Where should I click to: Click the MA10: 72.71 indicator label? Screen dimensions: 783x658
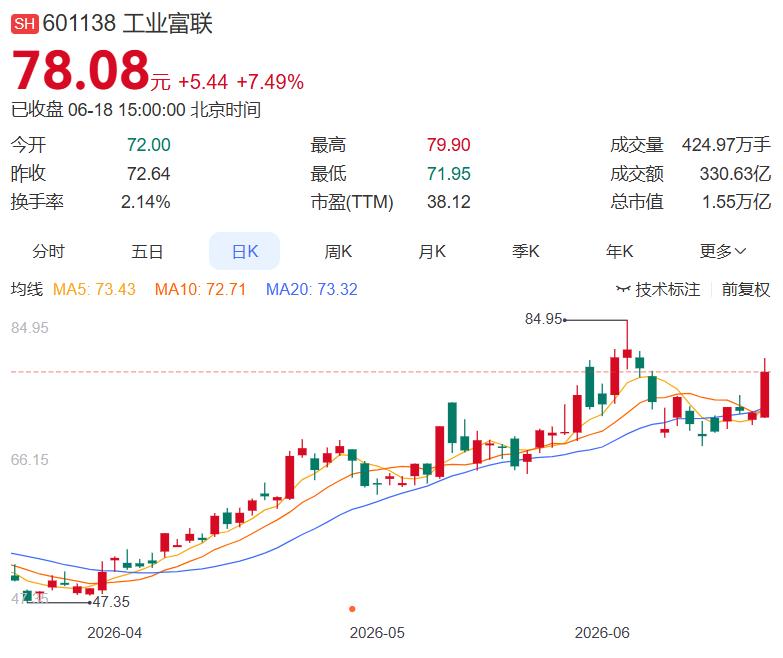tap(200, 289)
